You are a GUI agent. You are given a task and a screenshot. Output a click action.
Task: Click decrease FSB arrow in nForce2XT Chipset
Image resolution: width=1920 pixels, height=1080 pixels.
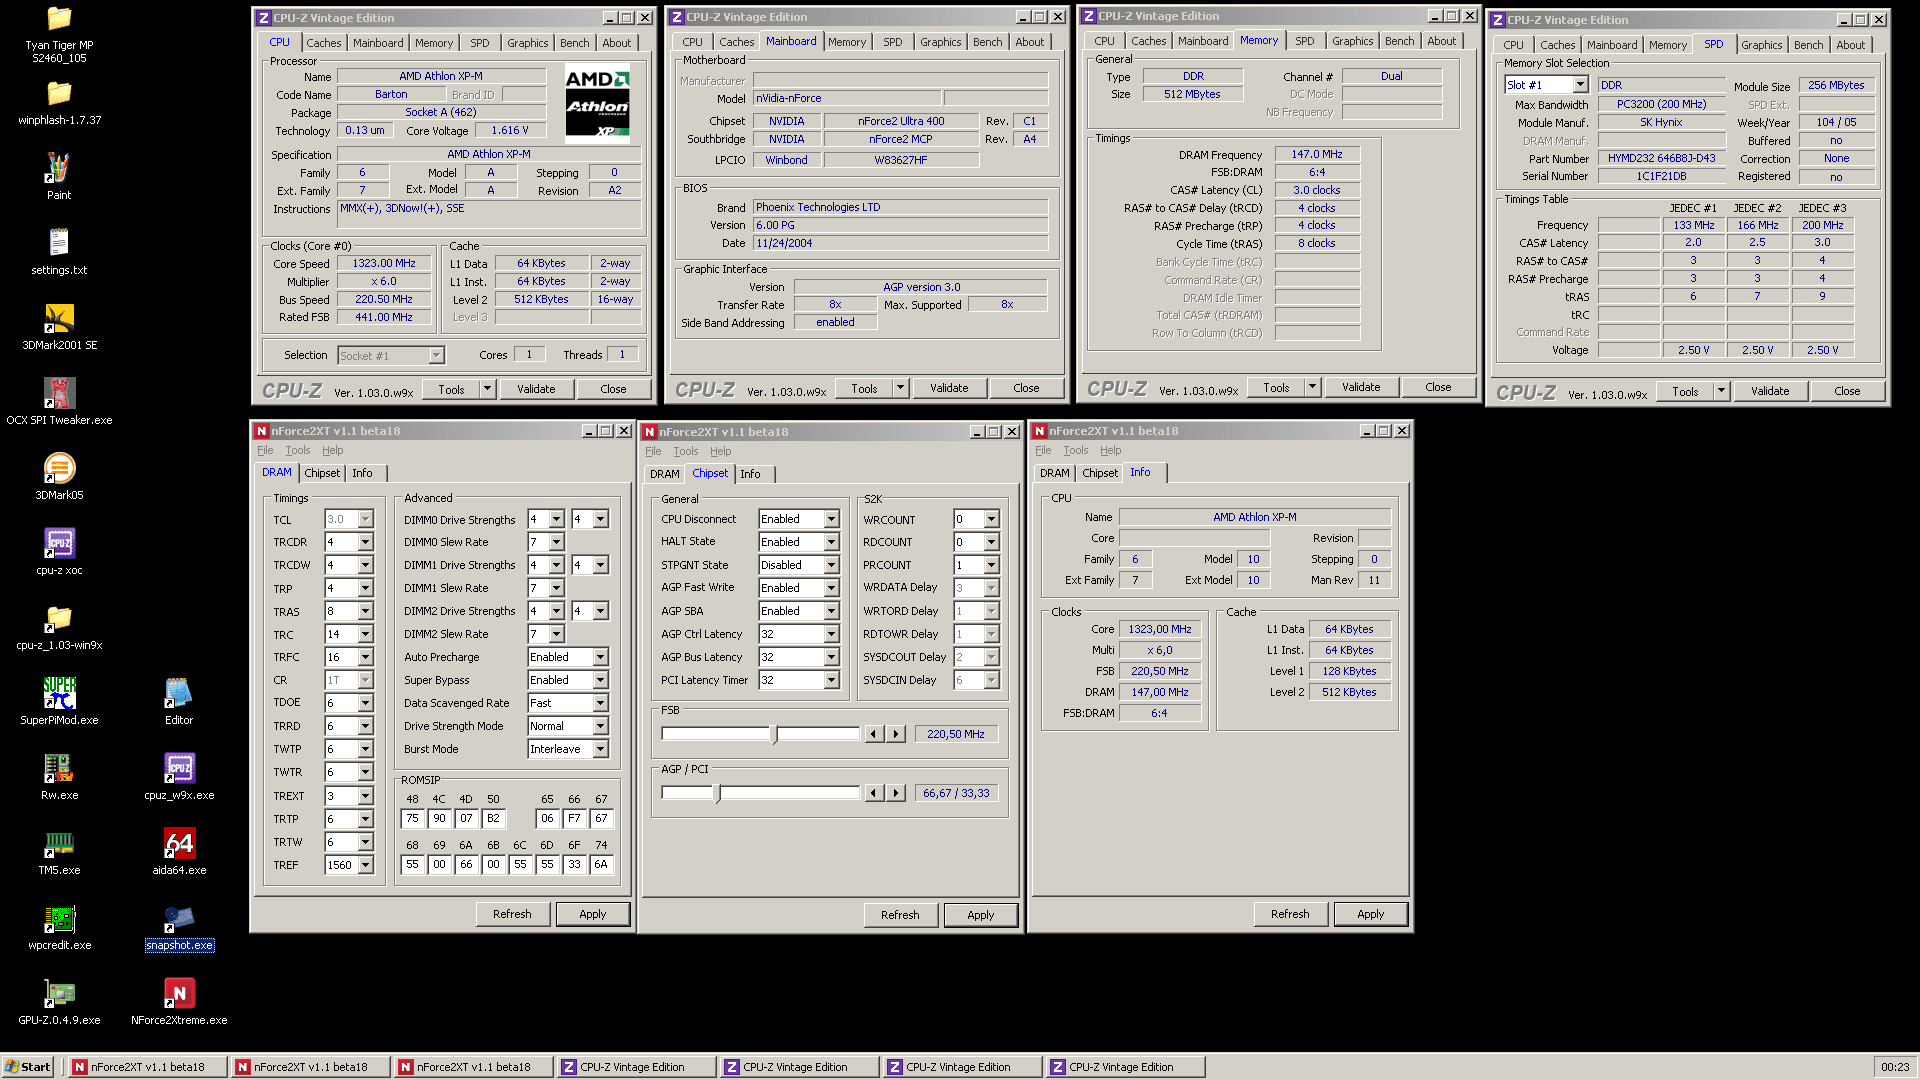[874, 734]
